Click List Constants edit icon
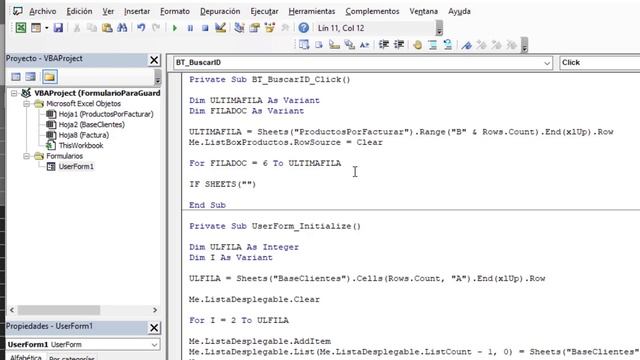The height and width of the screenshot is (360, 640). click(x=319, y=45)
